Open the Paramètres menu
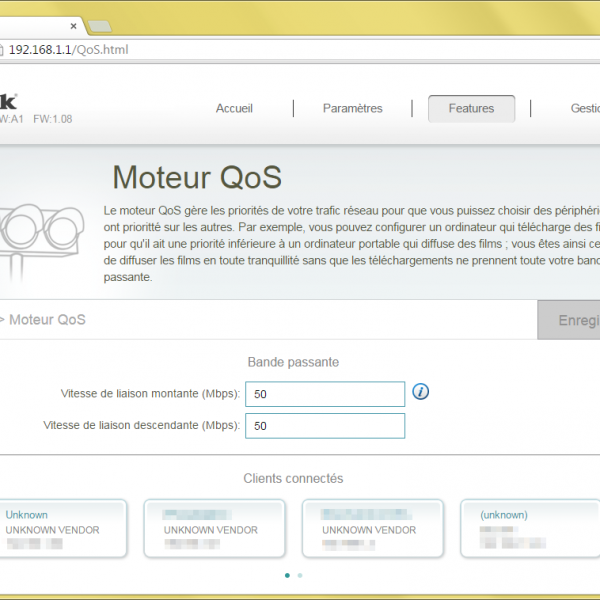 [x=352, y=108]
